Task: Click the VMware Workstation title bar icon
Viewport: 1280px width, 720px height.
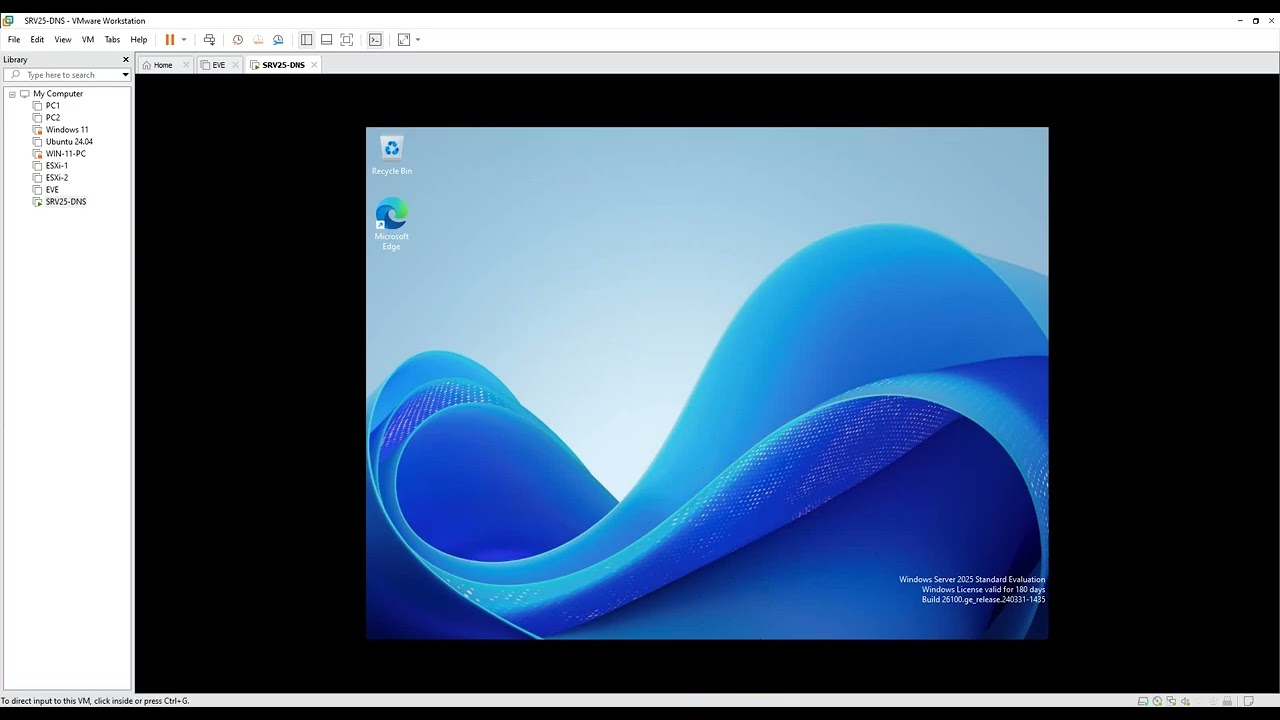Action: click(x=9, y=20)
